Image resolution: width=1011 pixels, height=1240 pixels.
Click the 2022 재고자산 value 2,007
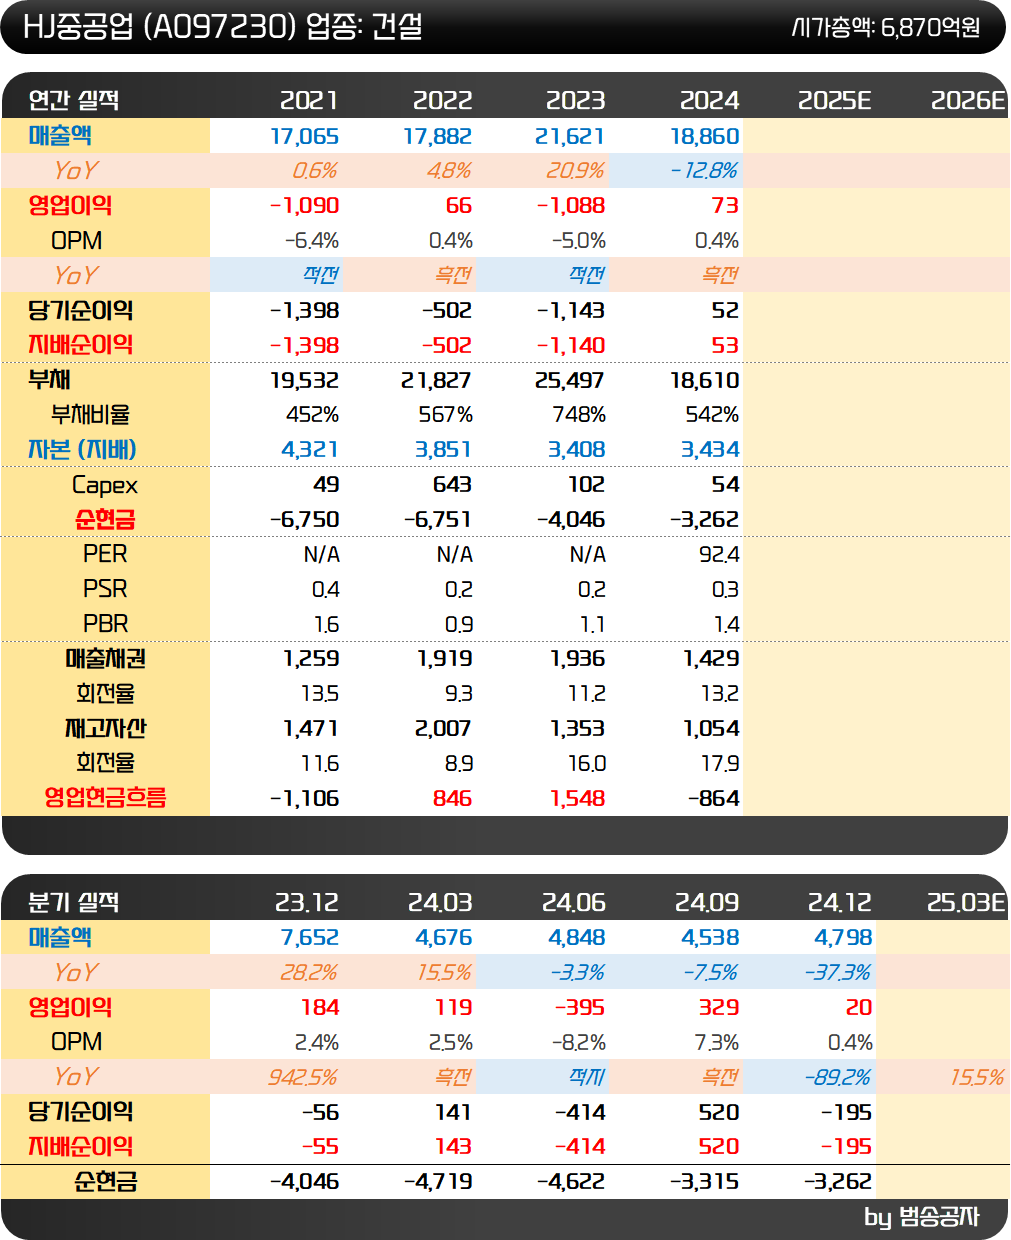click(443, 729)
